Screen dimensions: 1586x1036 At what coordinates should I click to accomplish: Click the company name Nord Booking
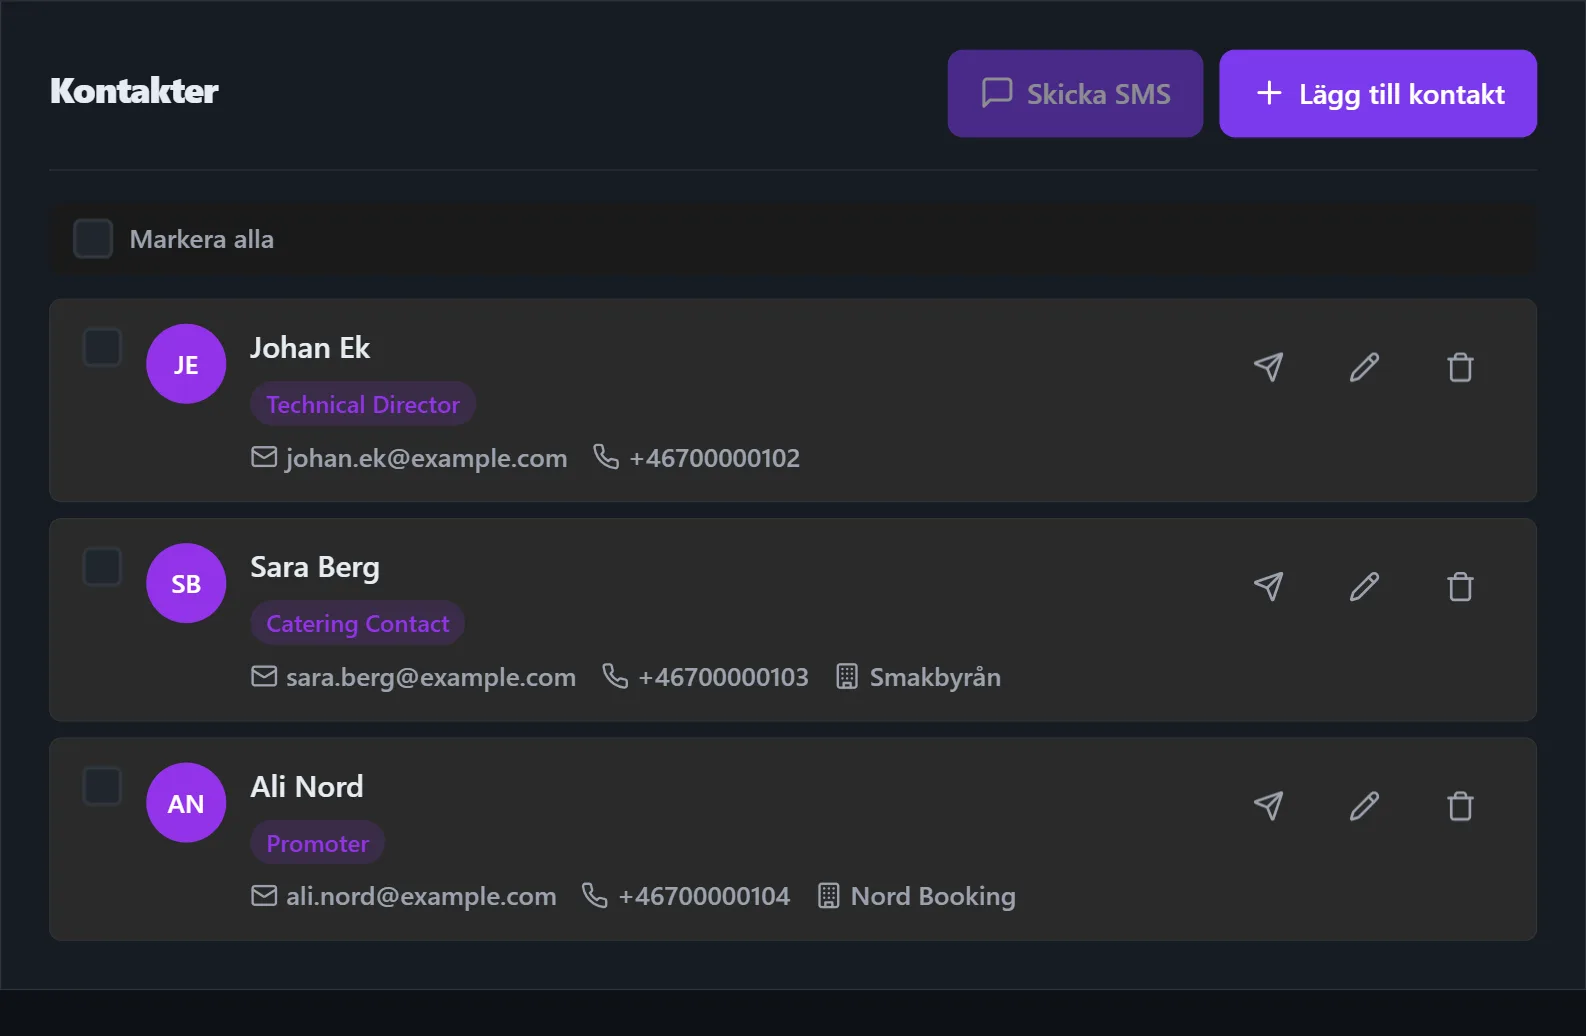933,896
